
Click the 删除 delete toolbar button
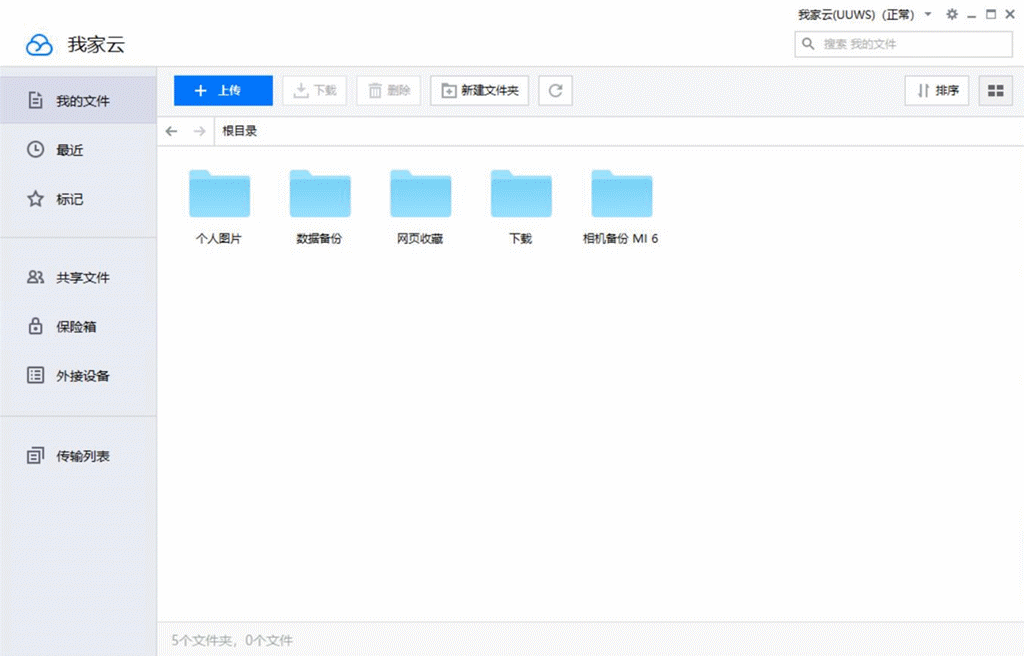(389, 90)
